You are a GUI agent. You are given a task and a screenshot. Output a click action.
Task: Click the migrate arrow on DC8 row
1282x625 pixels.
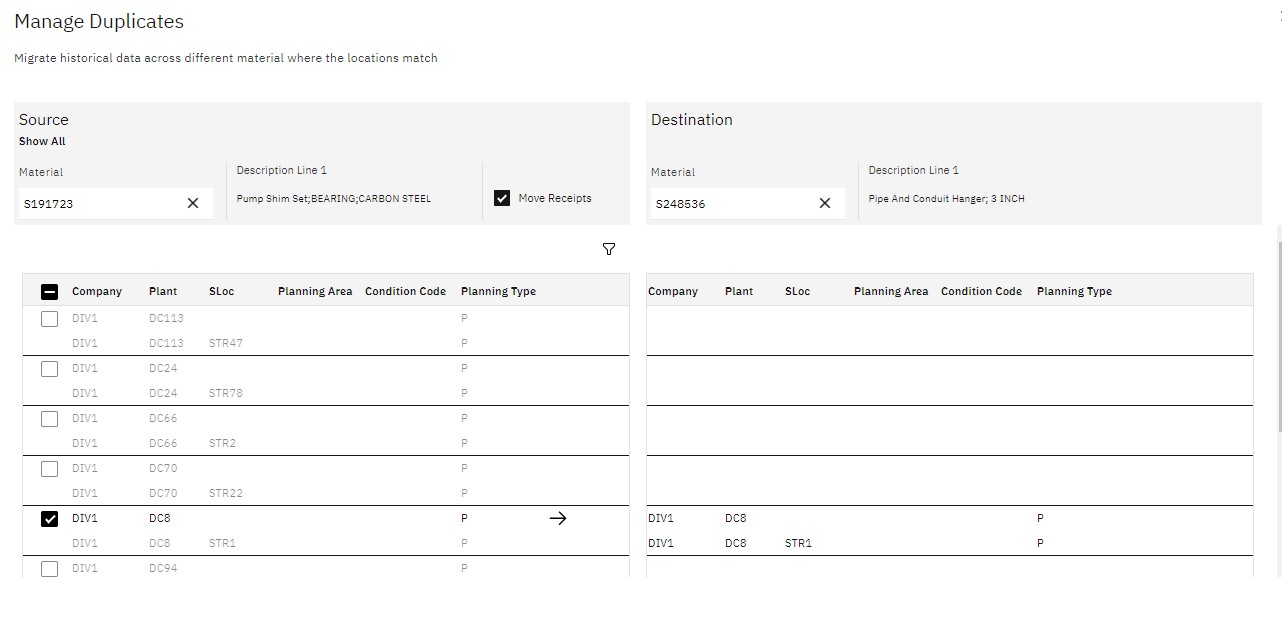558,518
